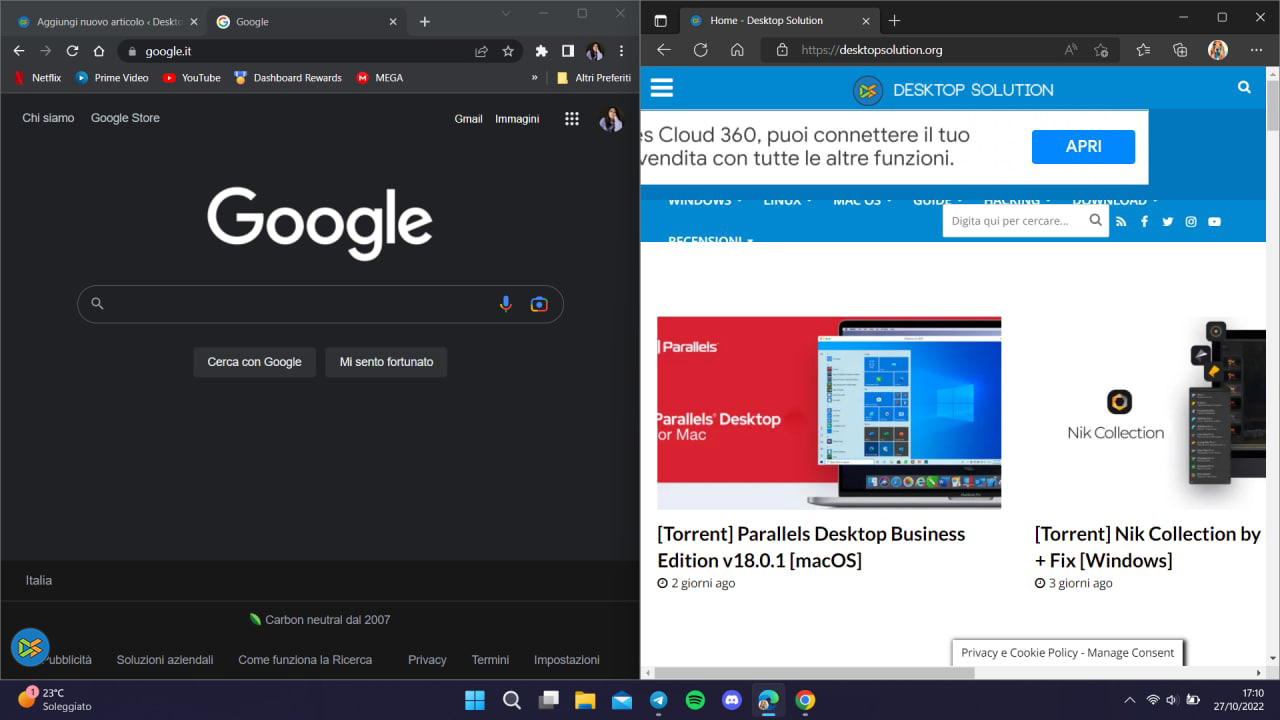Open the Dashboard Rewards bookmark

tap(288, 78)
